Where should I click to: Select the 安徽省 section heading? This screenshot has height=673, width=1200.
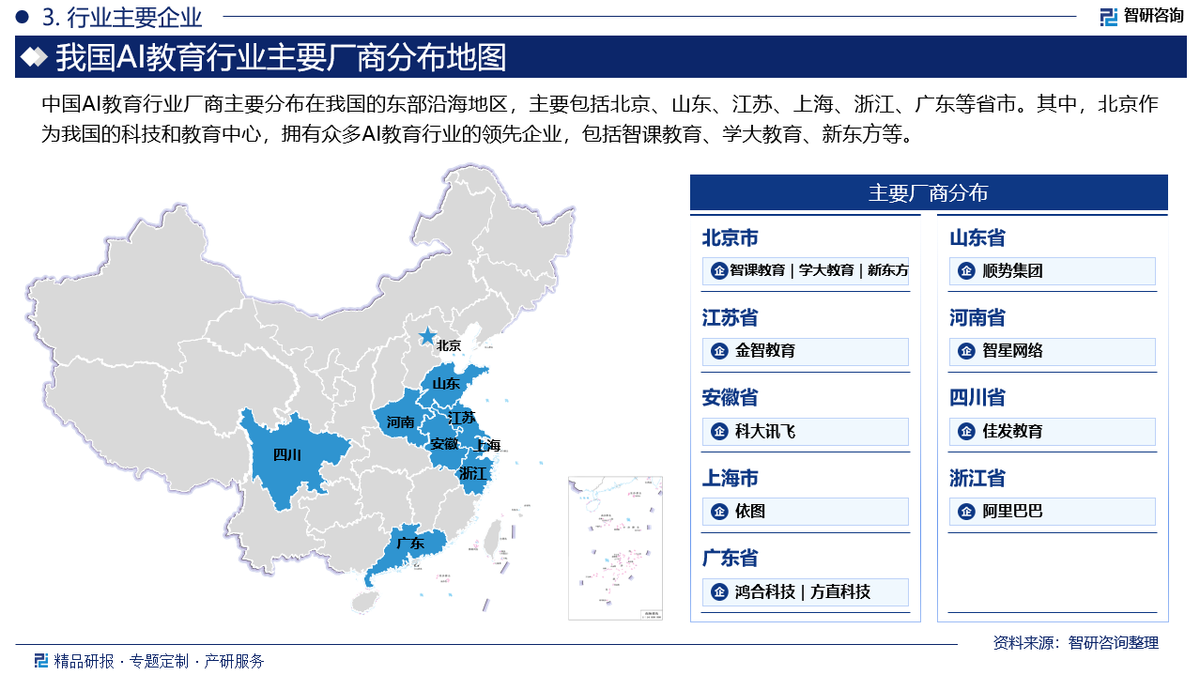pyautogui.click(x=730, y=398)
